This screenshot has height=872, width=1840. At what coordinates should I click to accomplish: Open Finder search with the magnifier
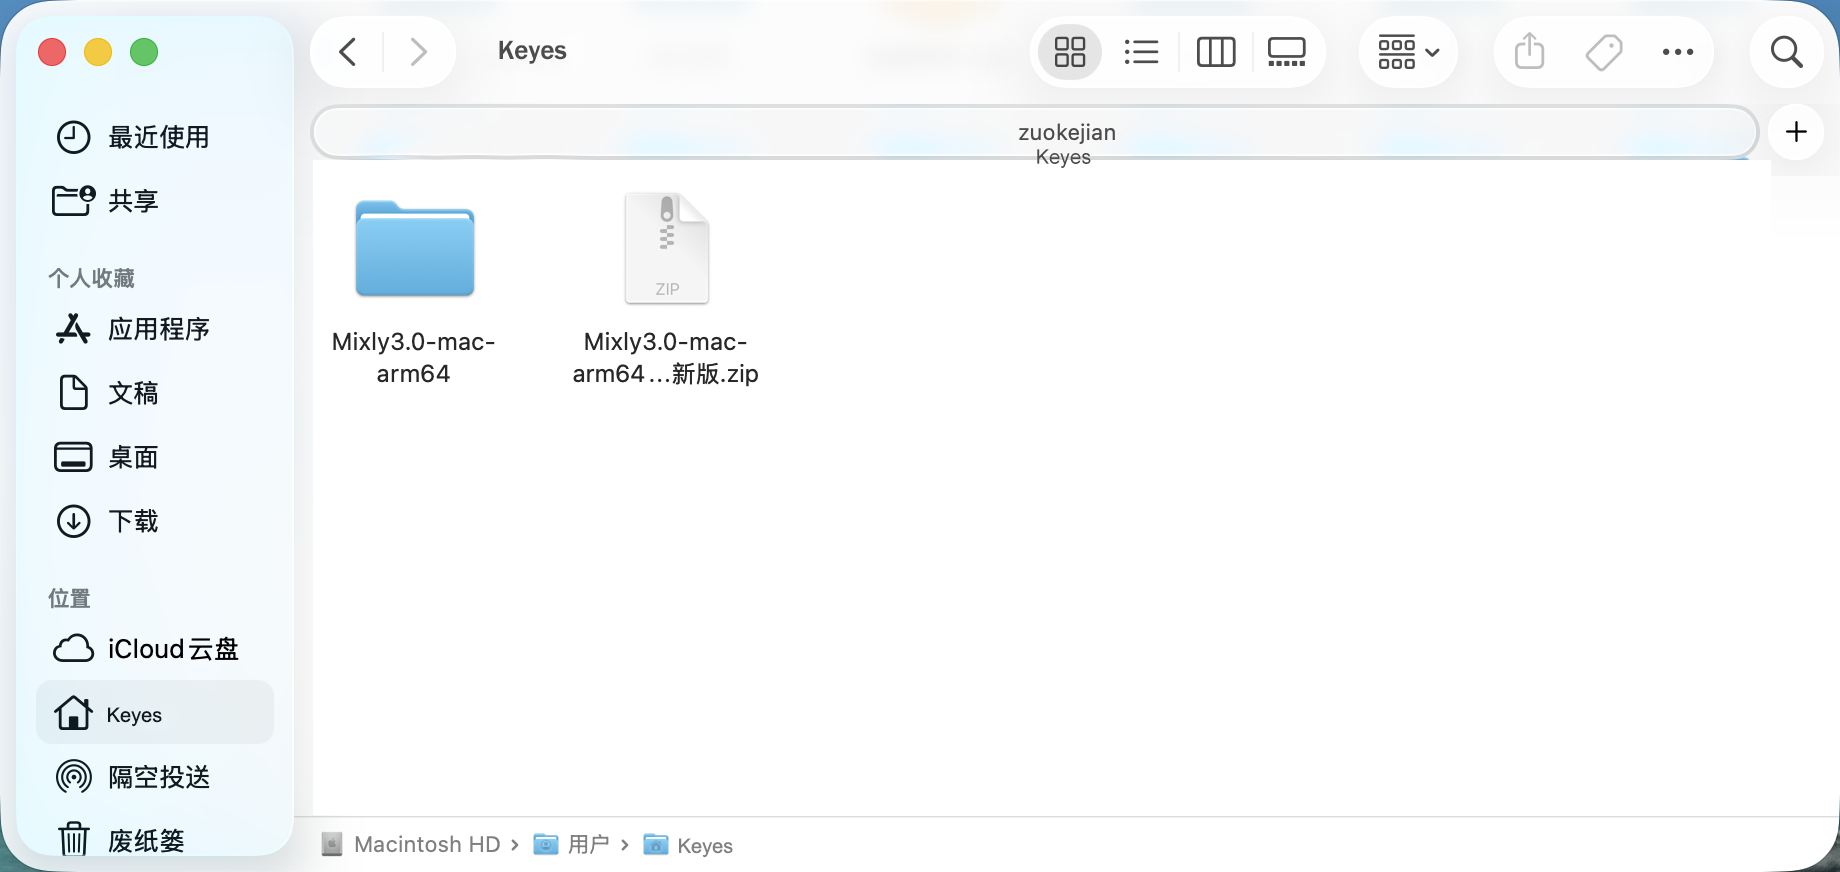point(1787,52)
